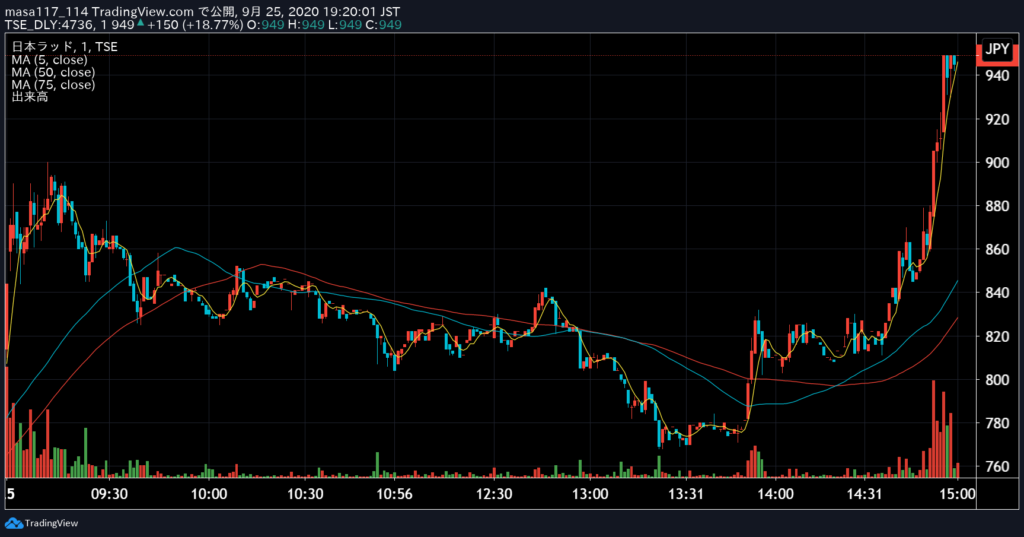This screenshot has width=1024, height=537.
Task: Click the H:949 high value in header
Action: (306, 25)
